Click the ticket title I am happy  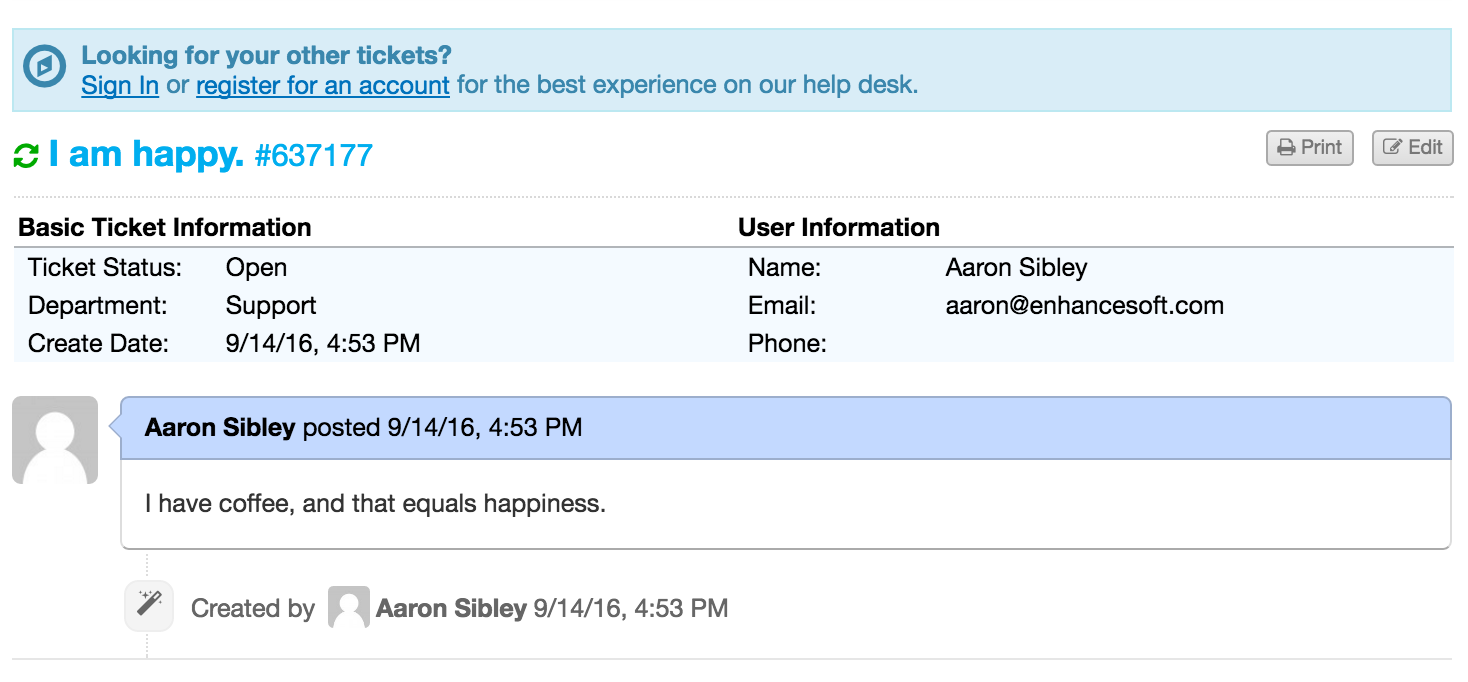[146, 154]
